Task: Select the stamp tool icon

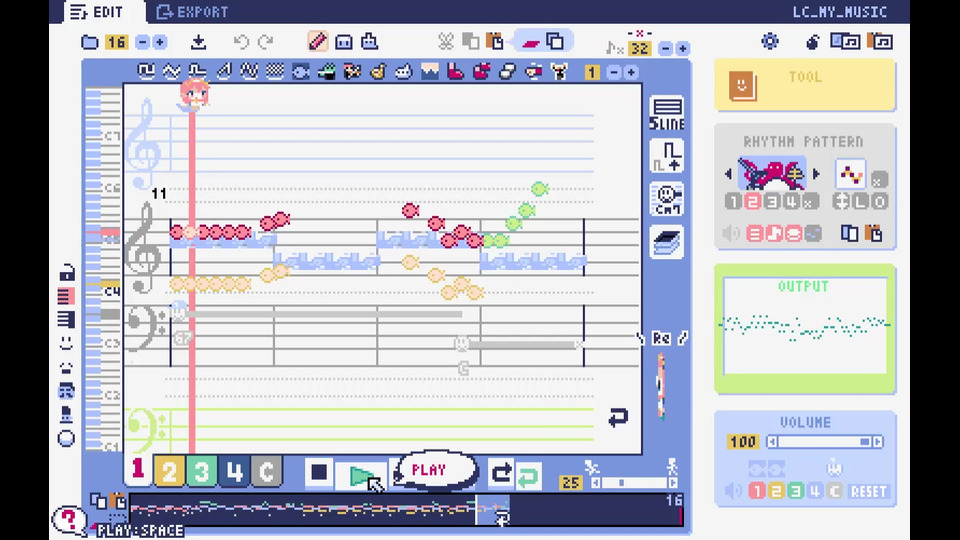Action: pos(369,42)
